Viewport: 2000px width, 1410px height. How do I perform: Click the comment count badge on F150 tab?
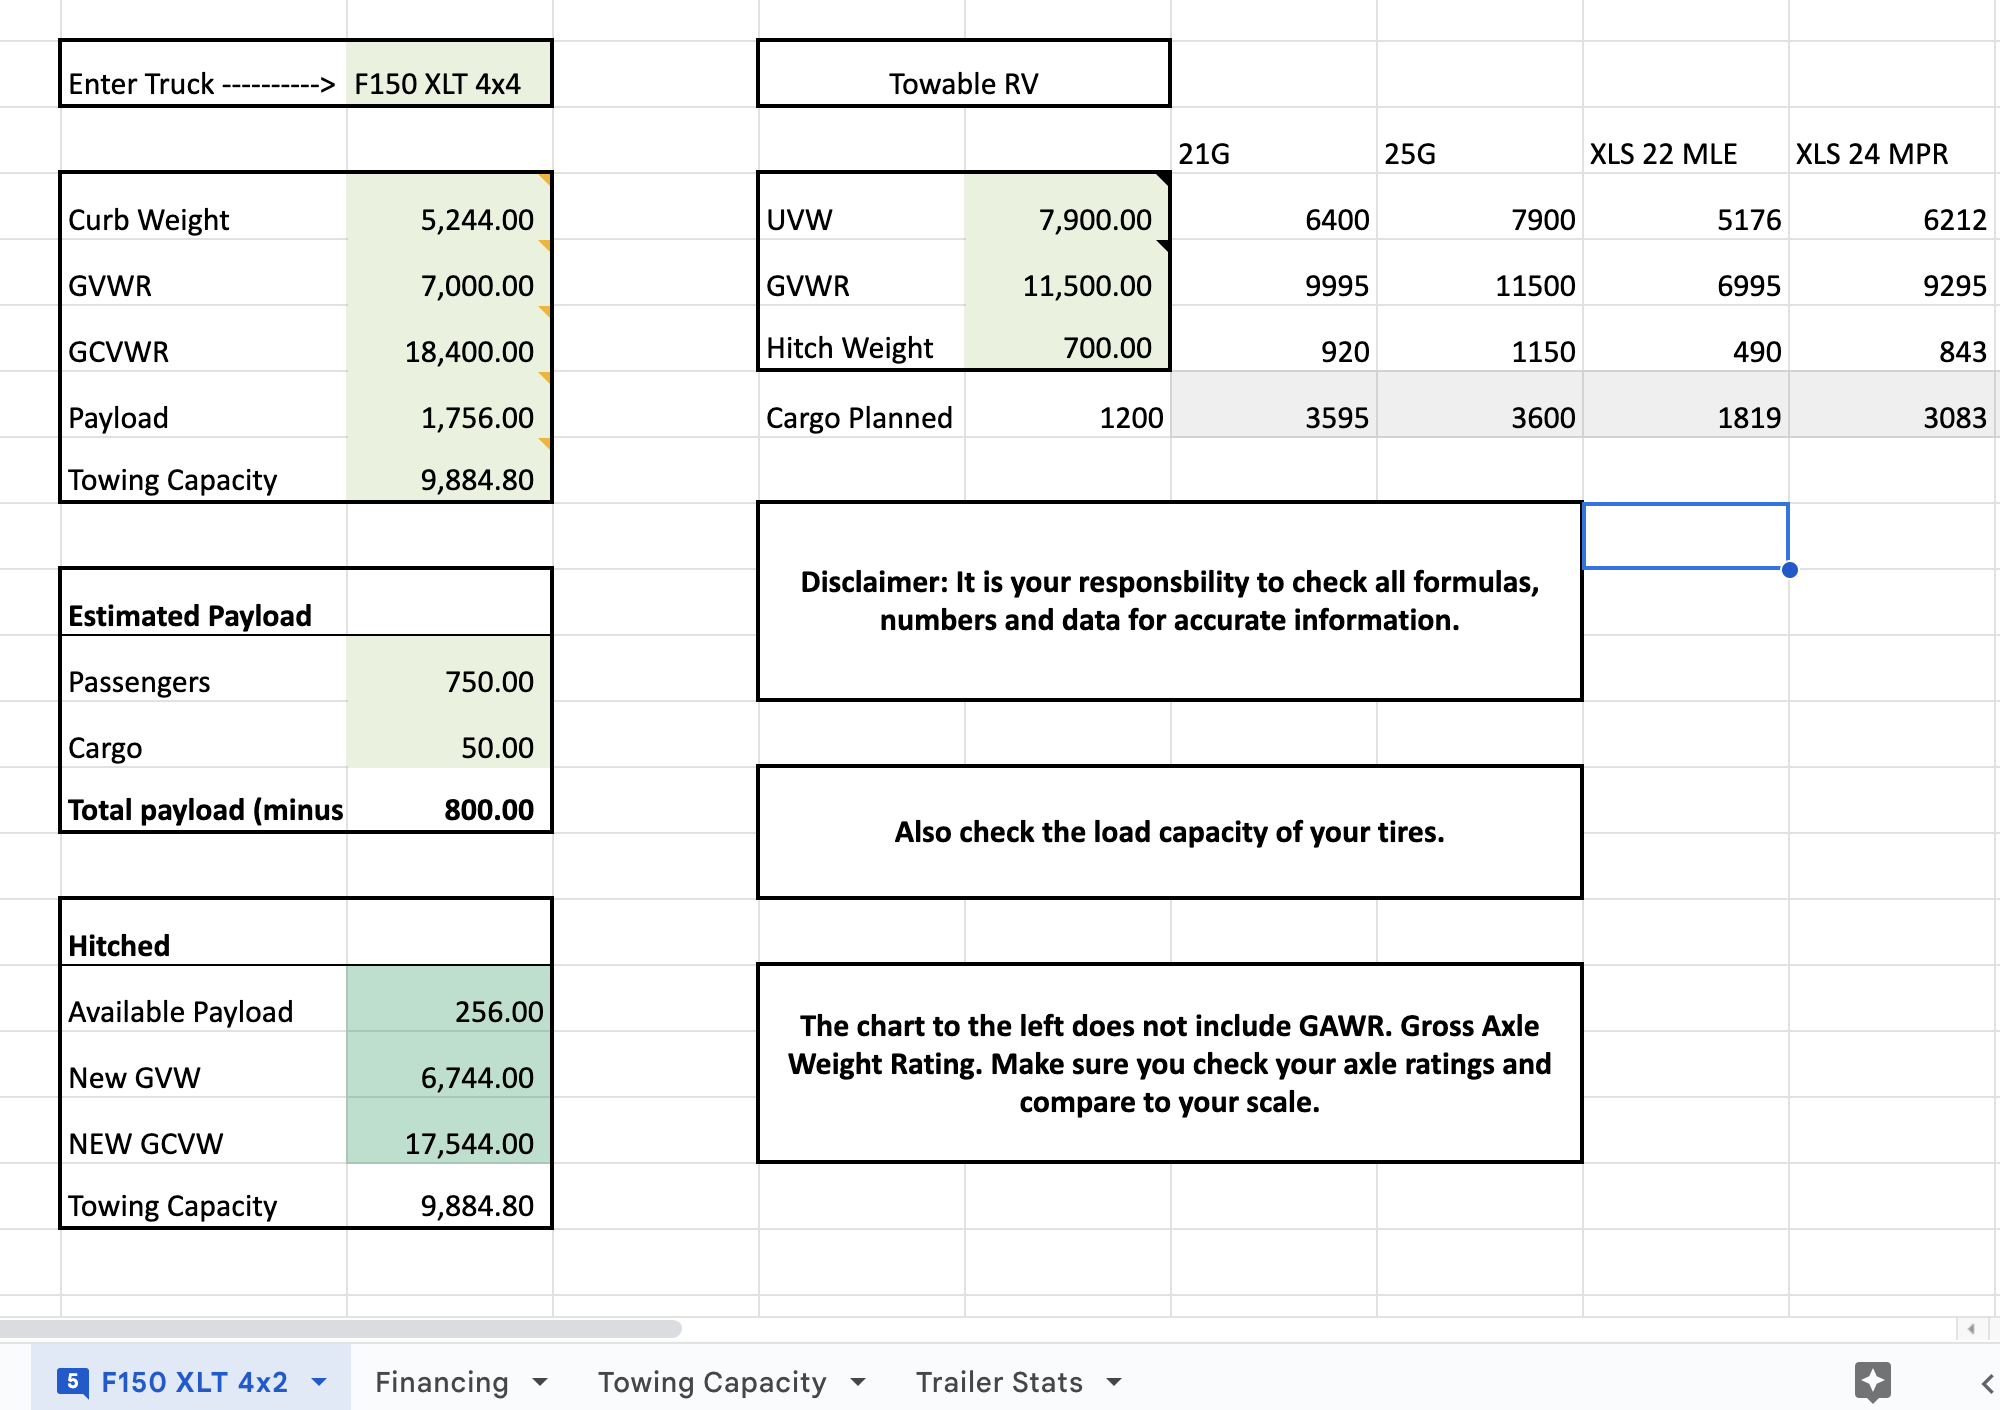72,1381
